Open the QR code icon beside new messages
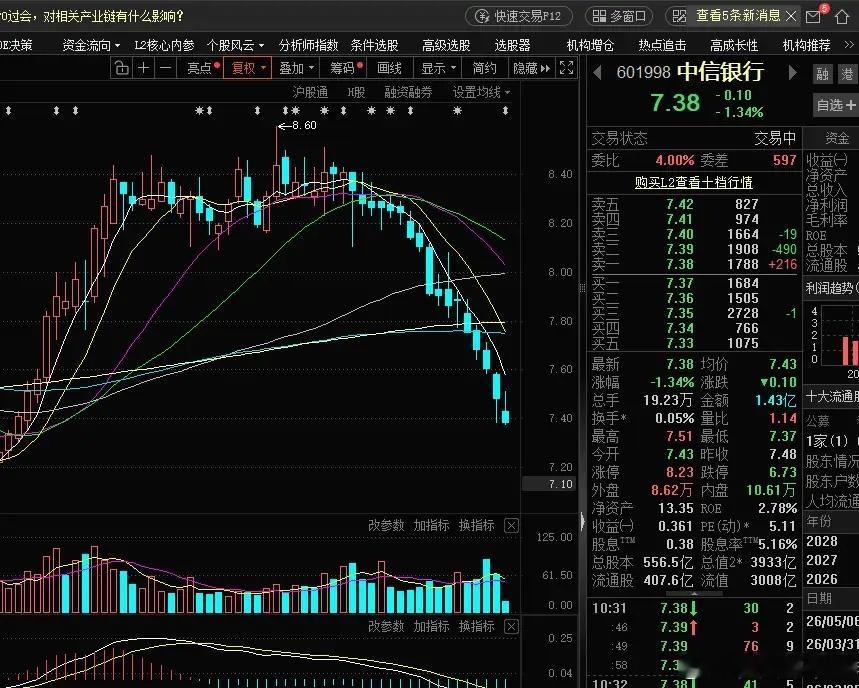Image resolution: width=859 pixels, height=688 pixels. coord(679,16)
